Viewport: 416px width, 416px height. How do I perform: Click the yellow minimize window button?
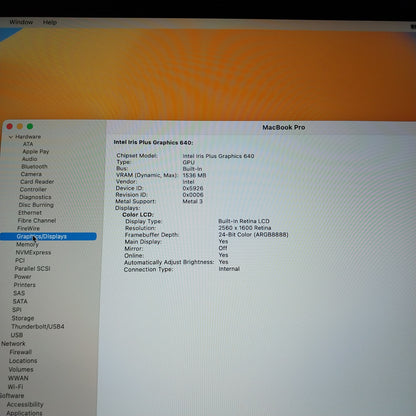pyautogui.click(x=20, y=126)
